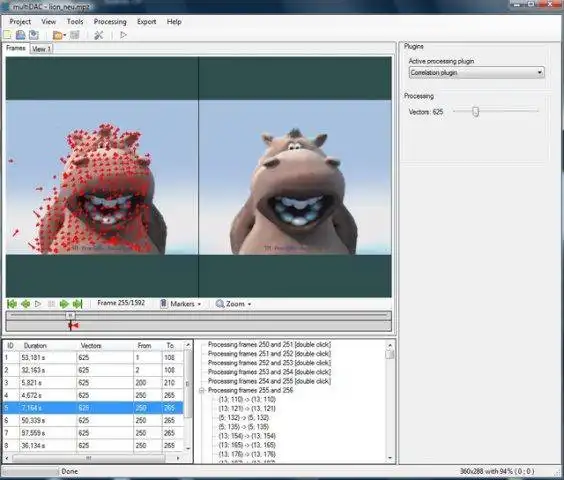564x480 pixels.
Task: Step back one frame
Action: pyautogui.click(x=25, y=304)
